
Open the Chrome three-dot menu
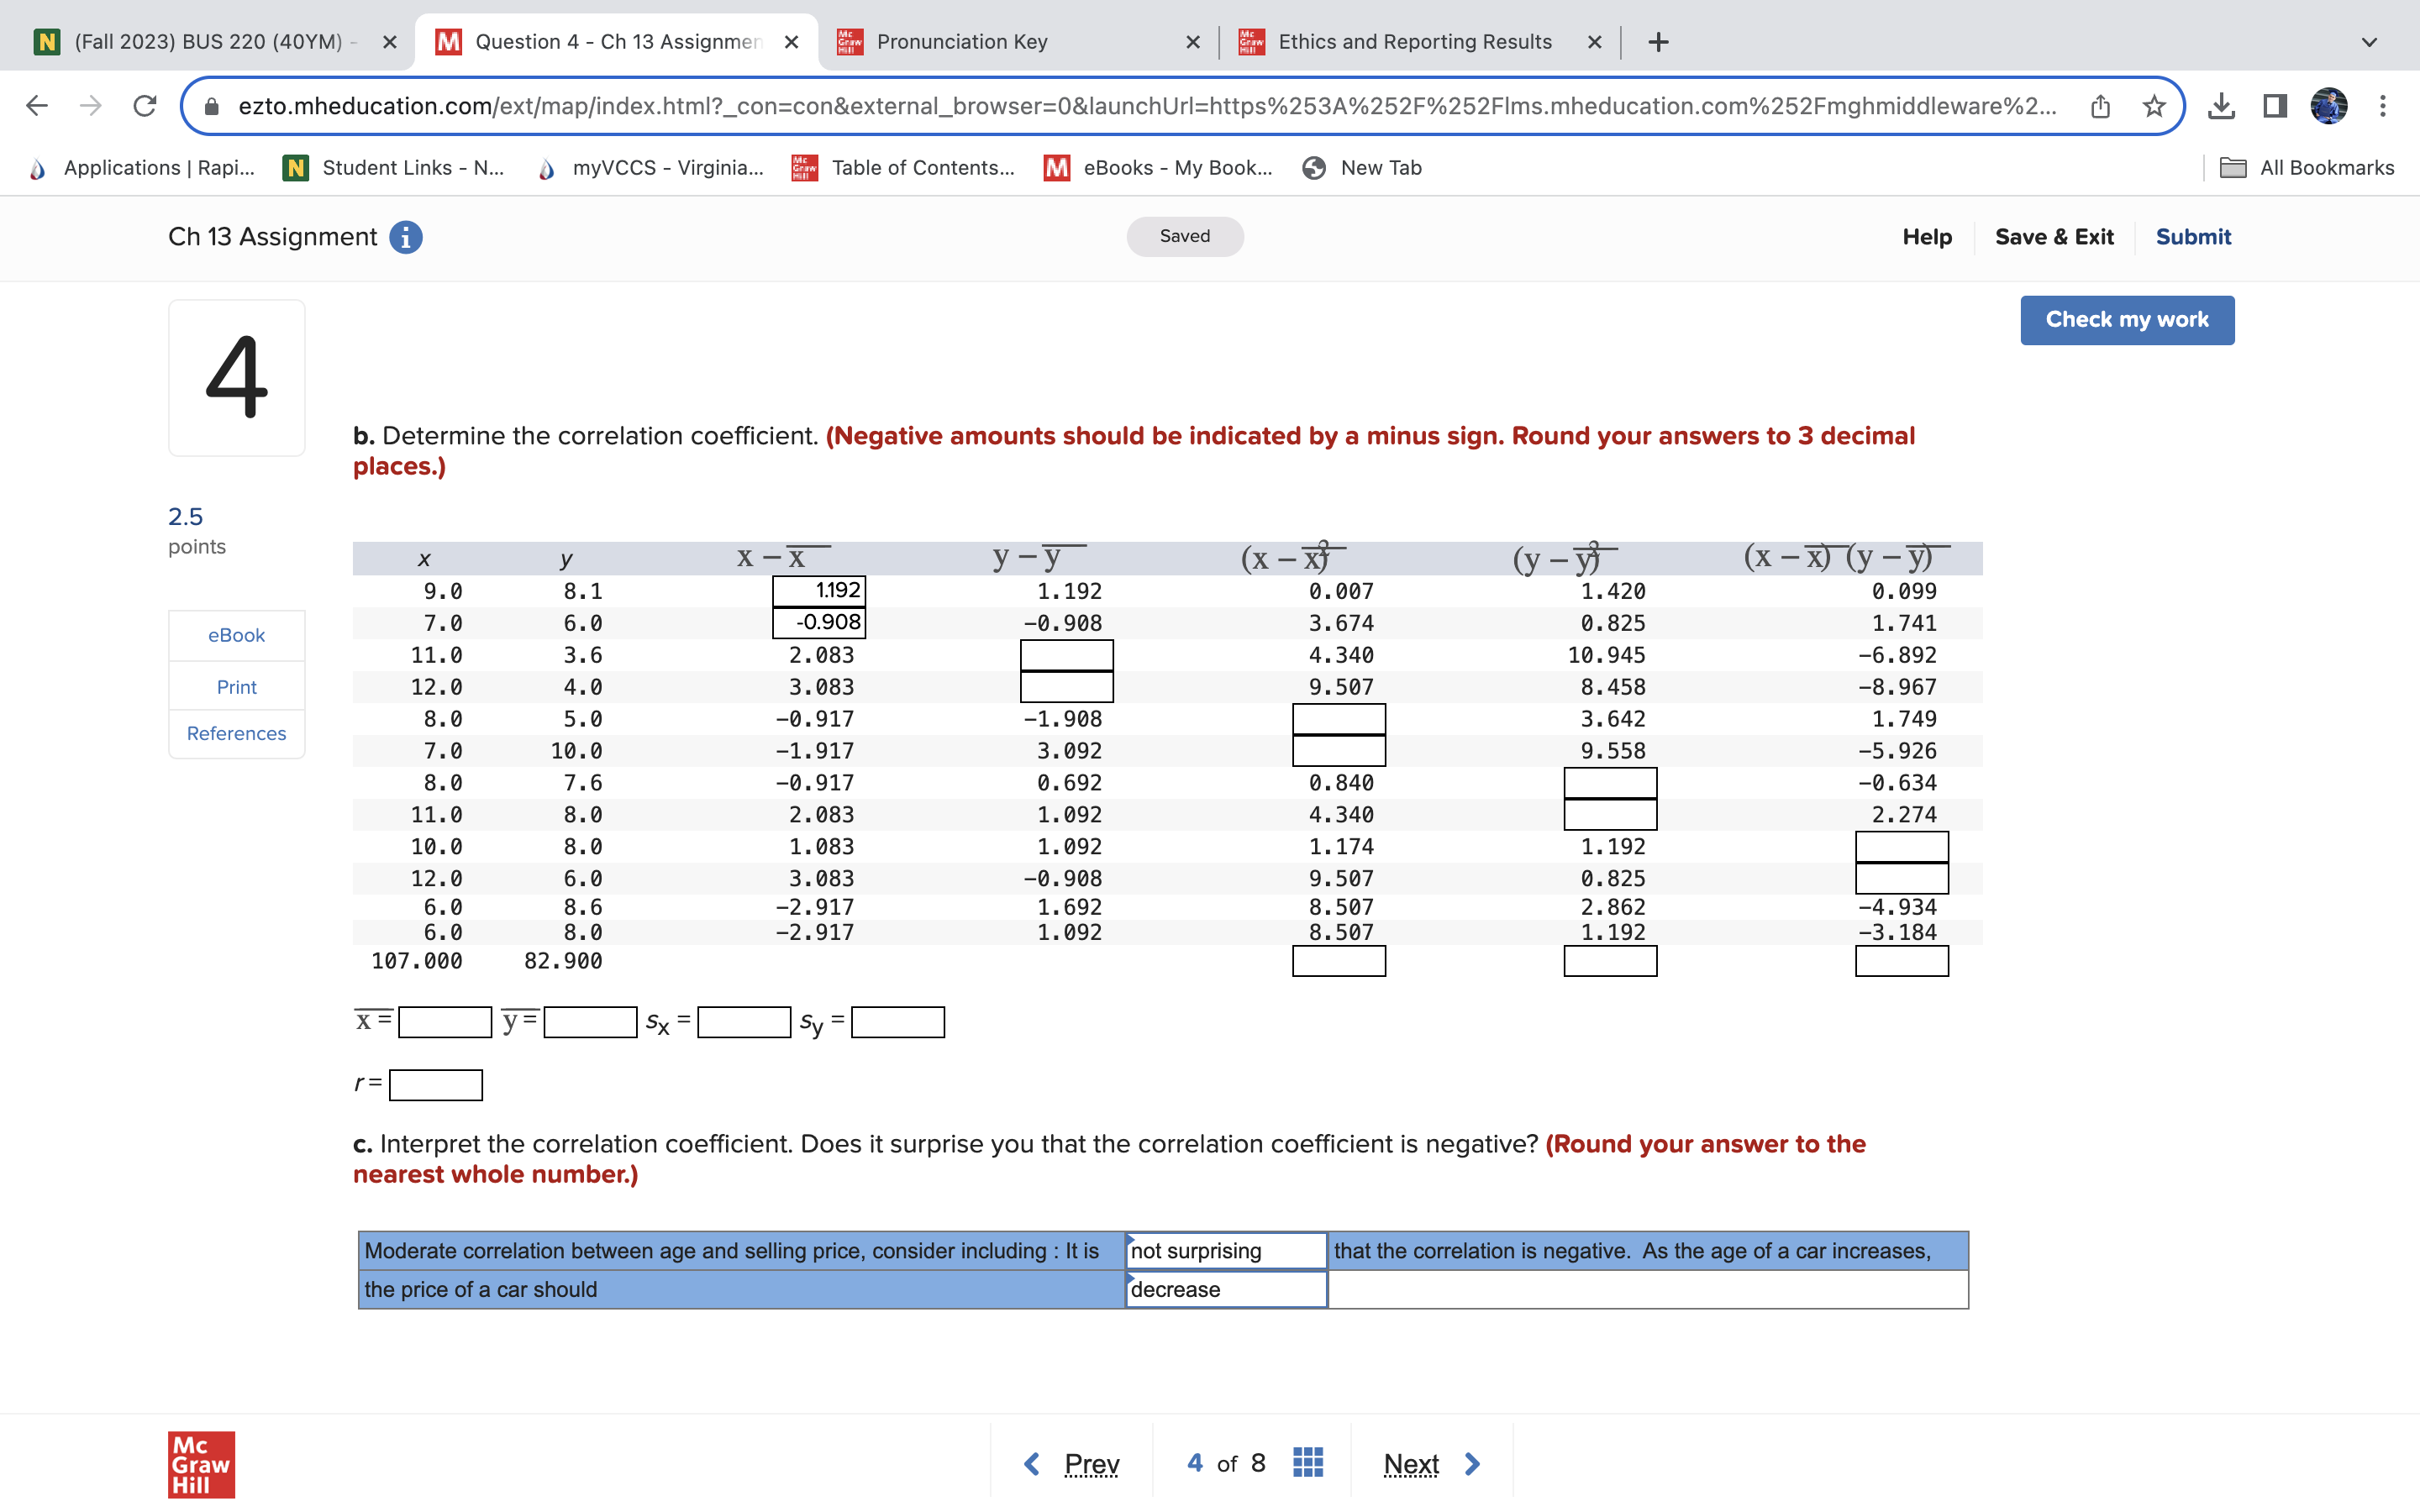point(2383,105)
